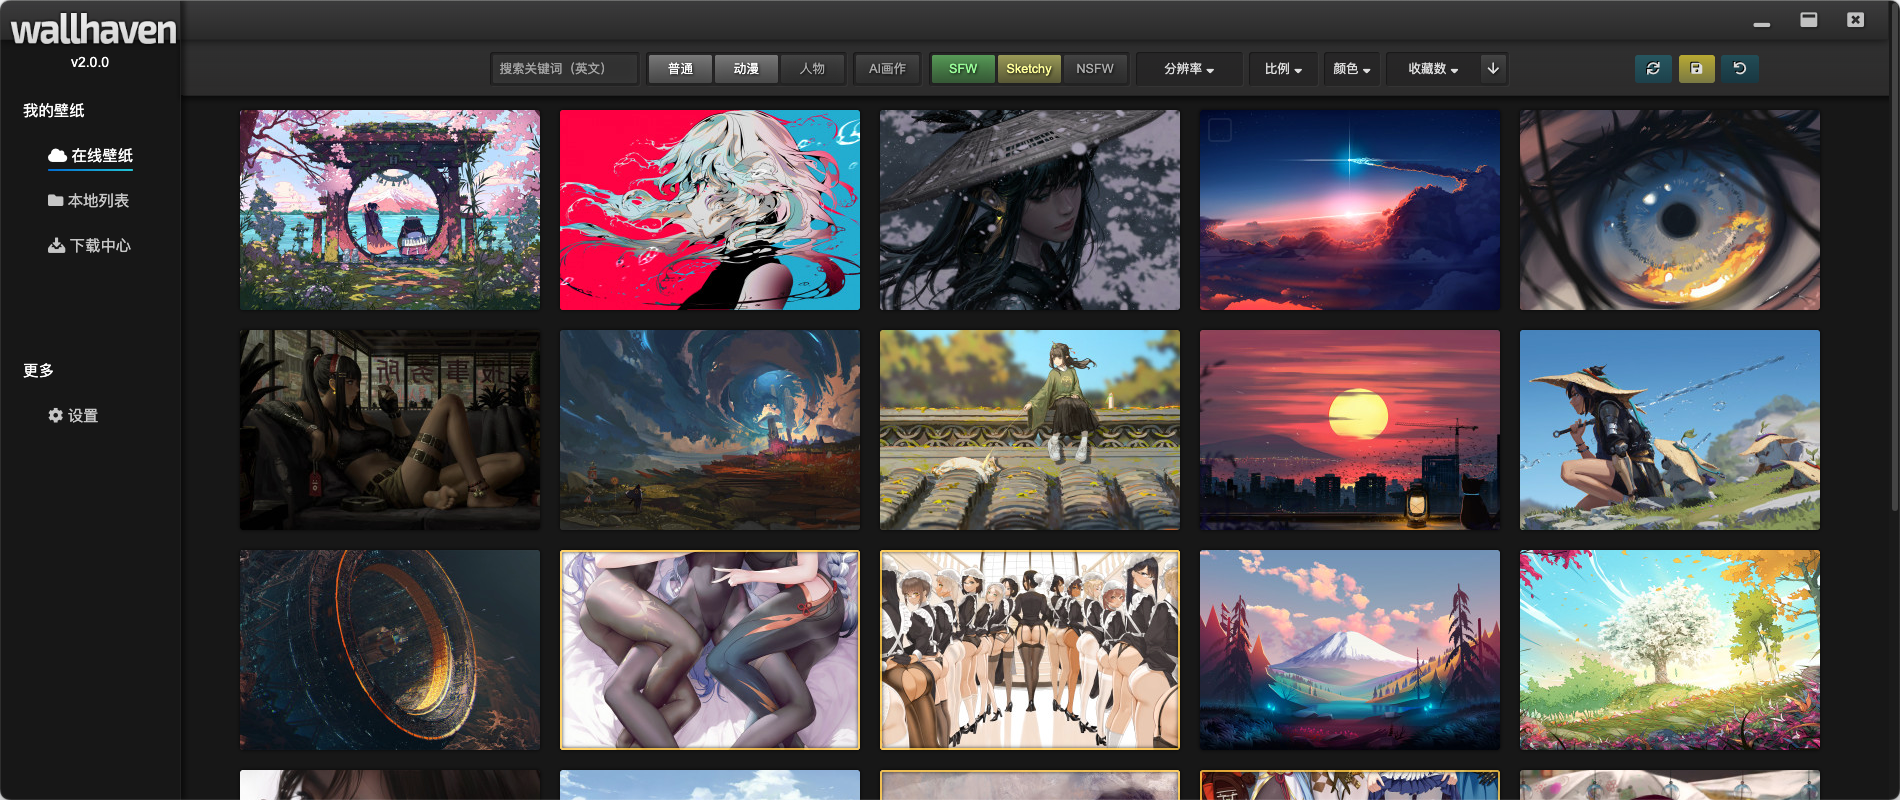Toggle the Sketchy purity filter

coord(1029,68)
